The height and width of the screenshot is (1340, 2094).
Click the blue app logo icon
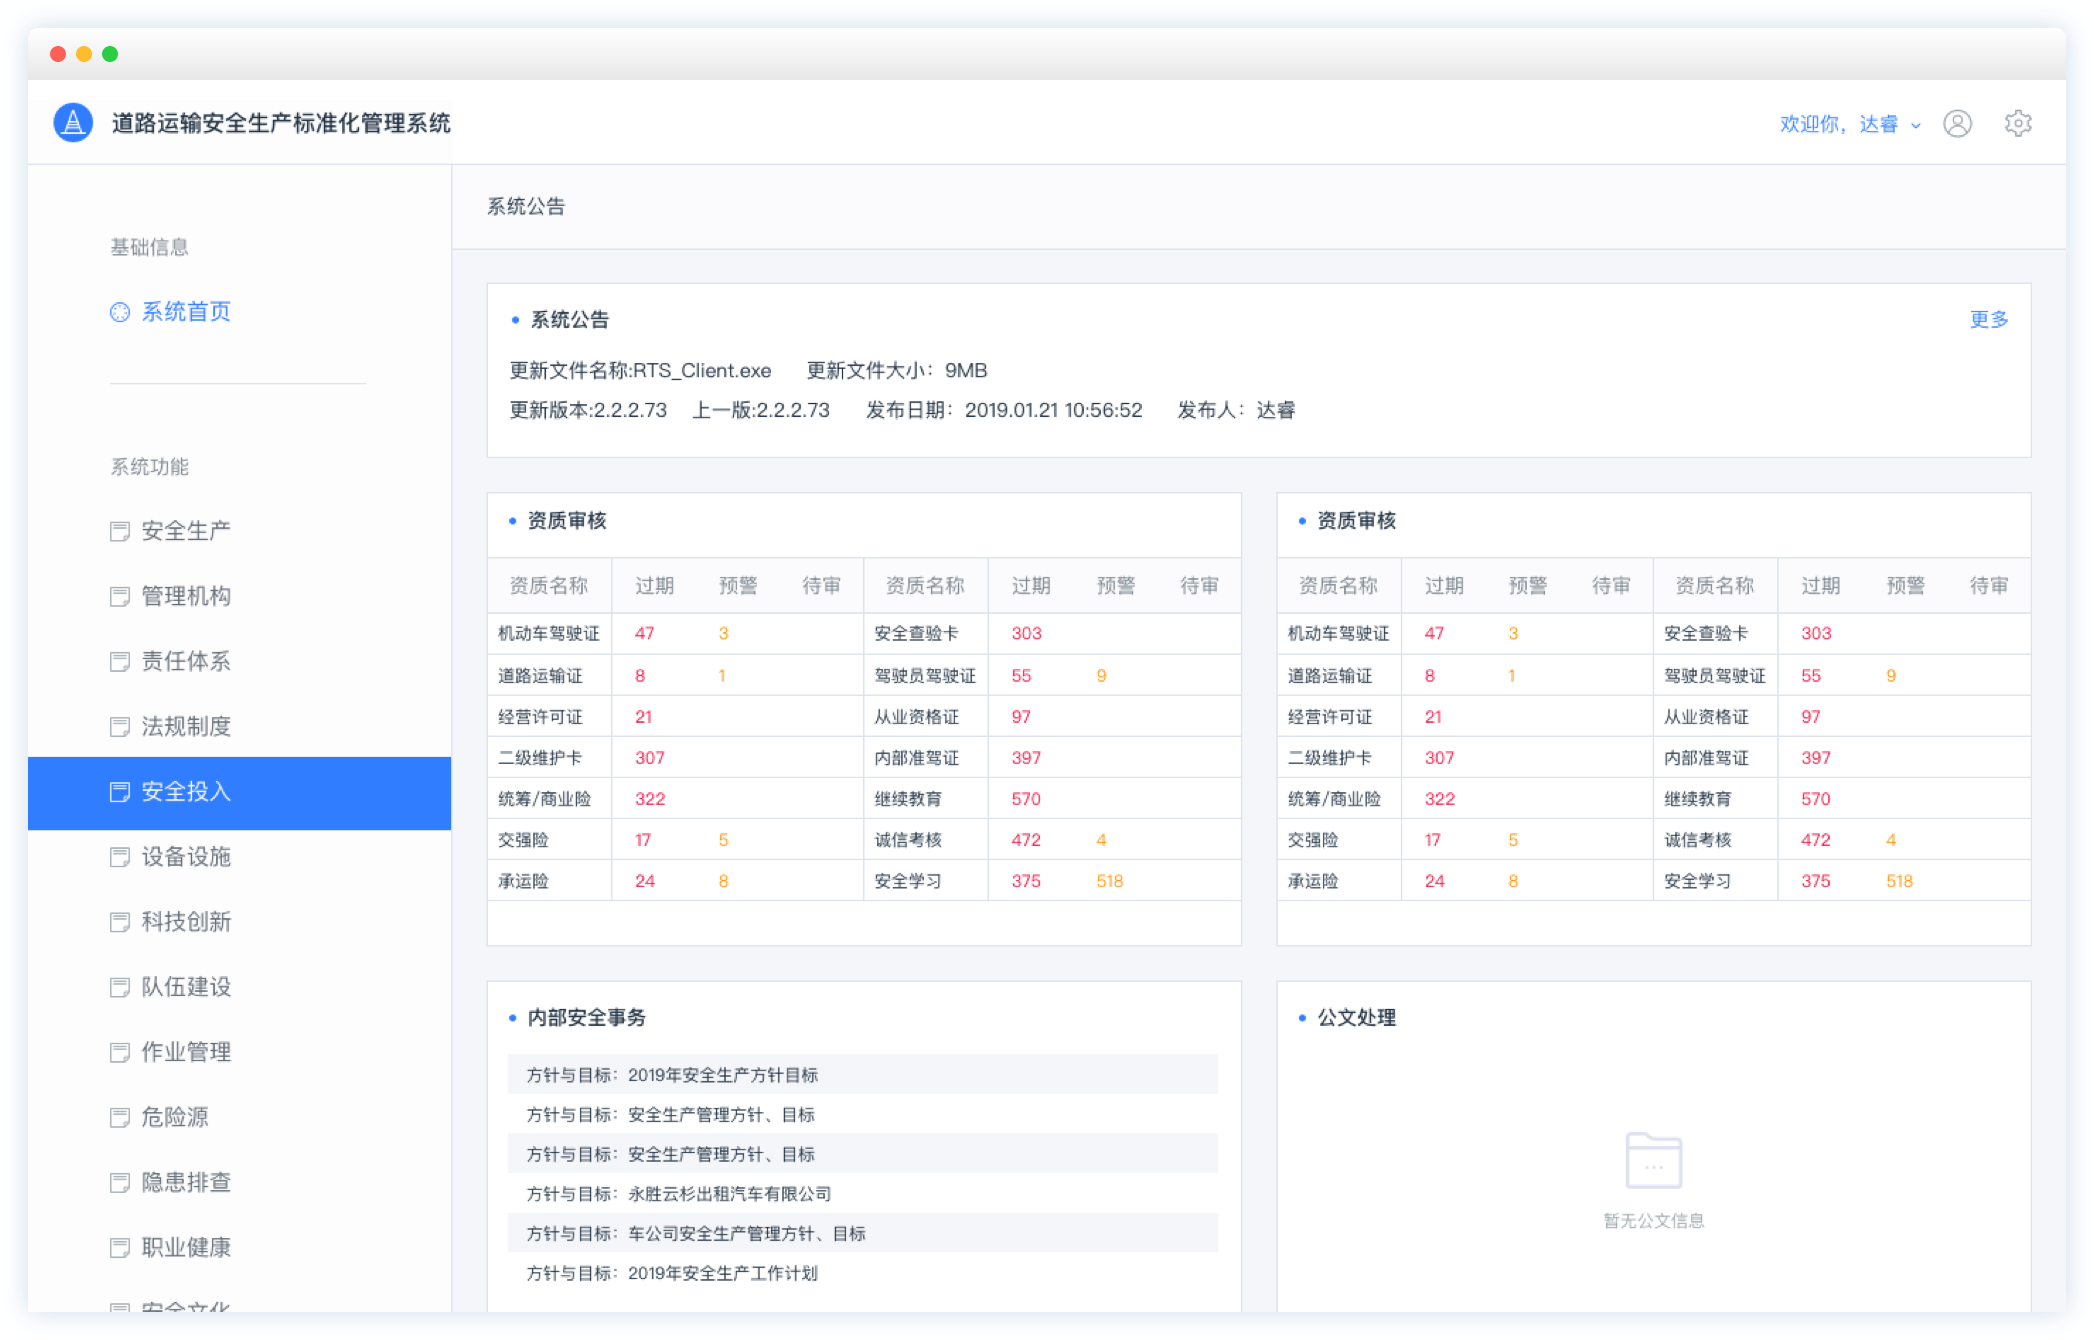pyautogui.click(x=73, y=123)
